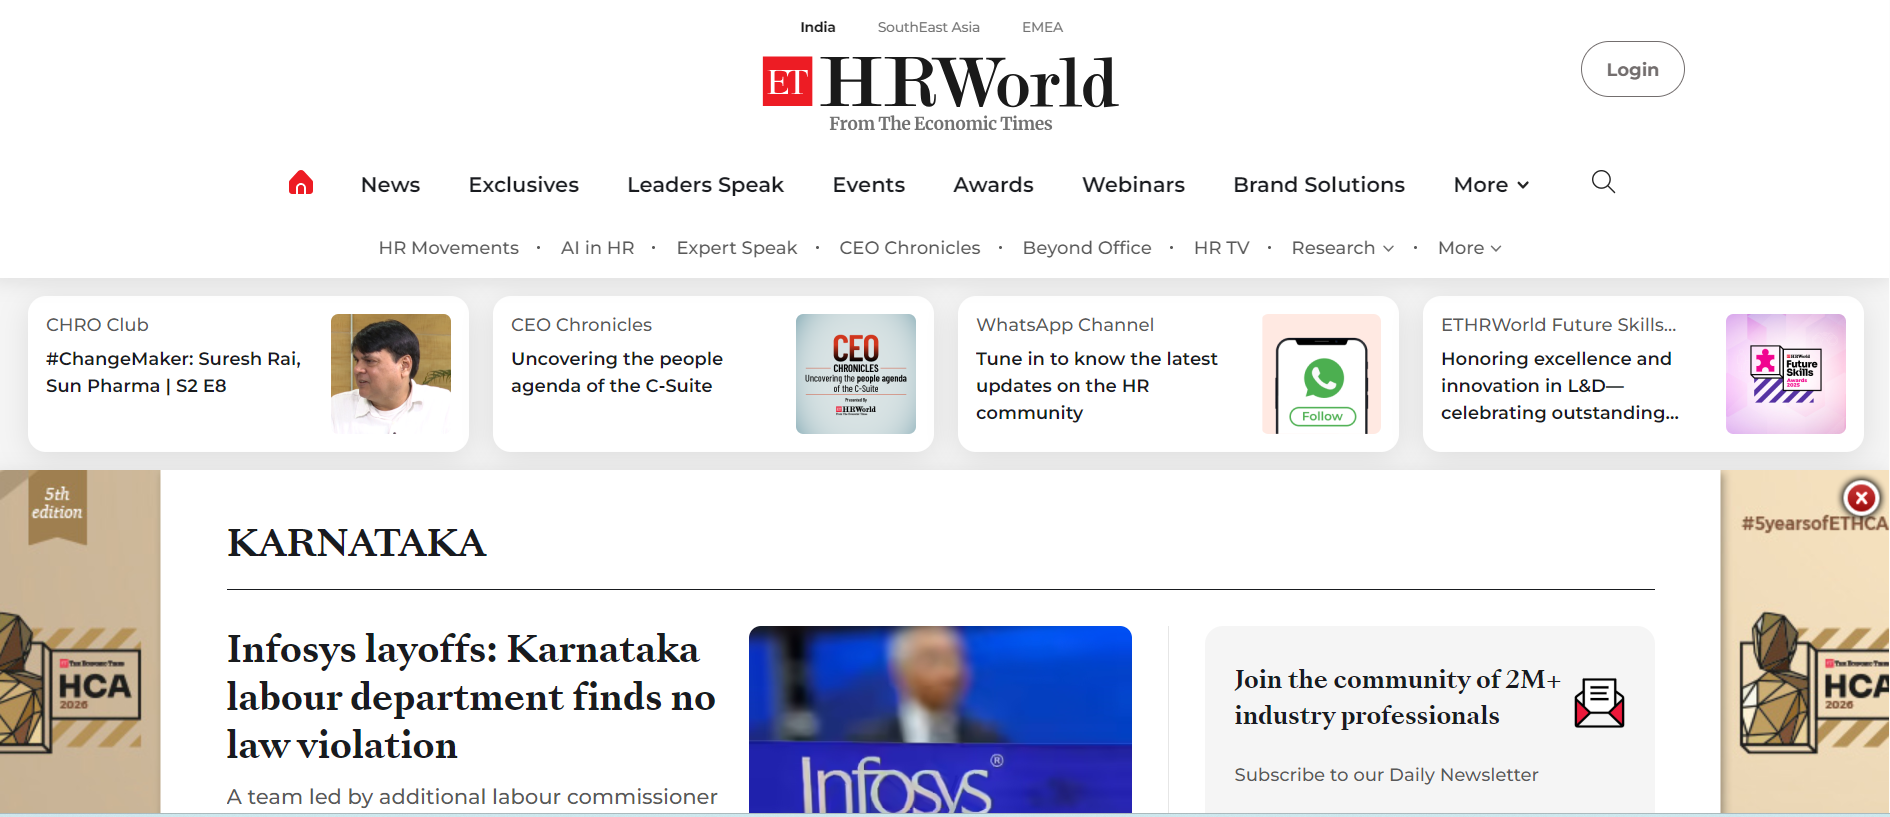
Task: Open AI in HR link
Action: pyautogui.click(x=597, y=248)
